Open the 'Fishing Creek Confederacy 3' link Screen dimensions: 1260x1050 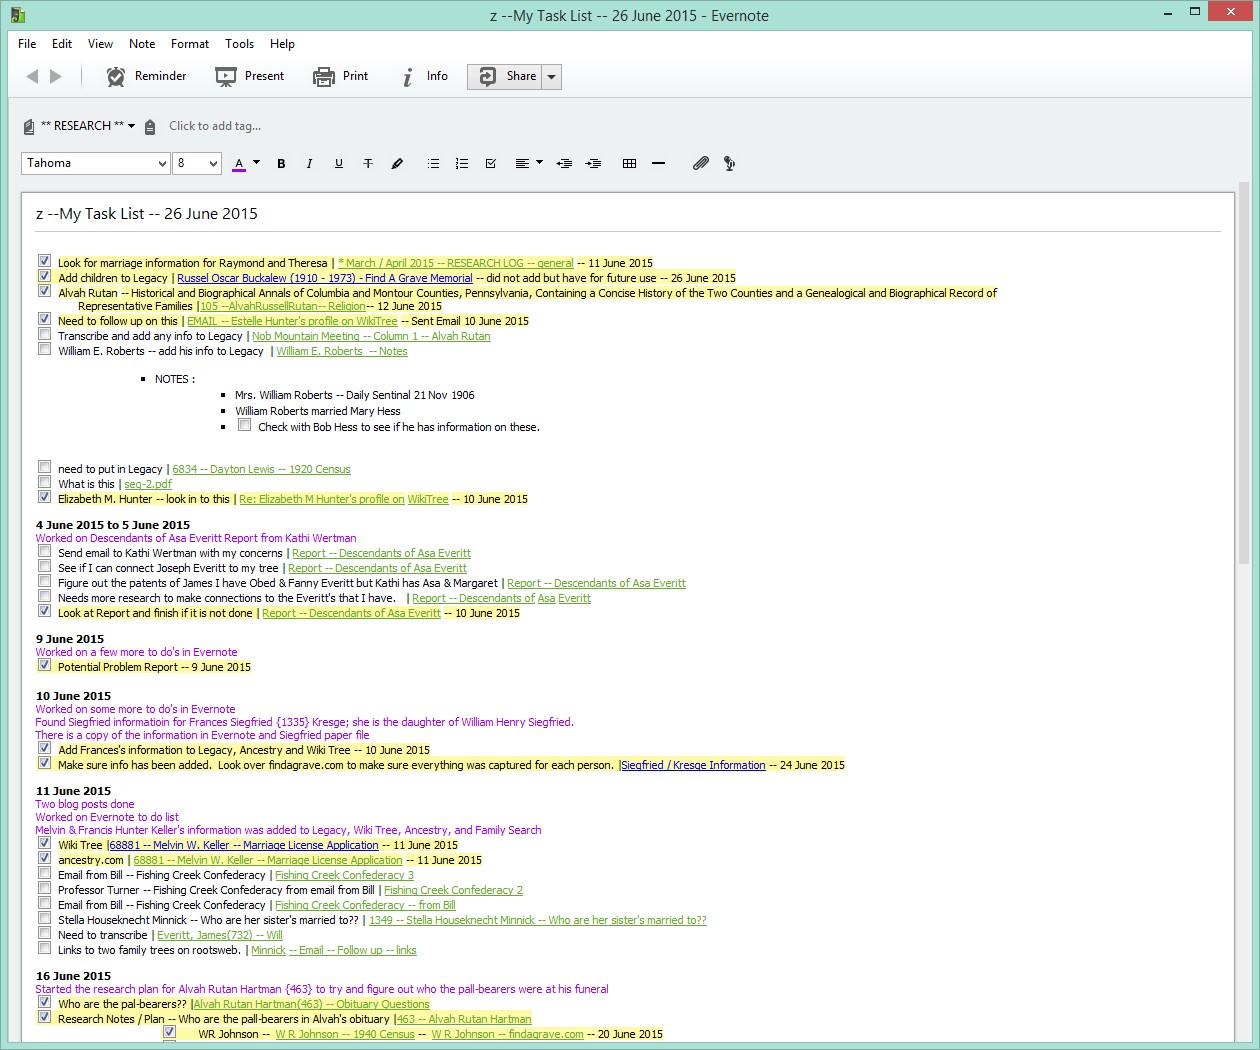(x=344, y=875)
